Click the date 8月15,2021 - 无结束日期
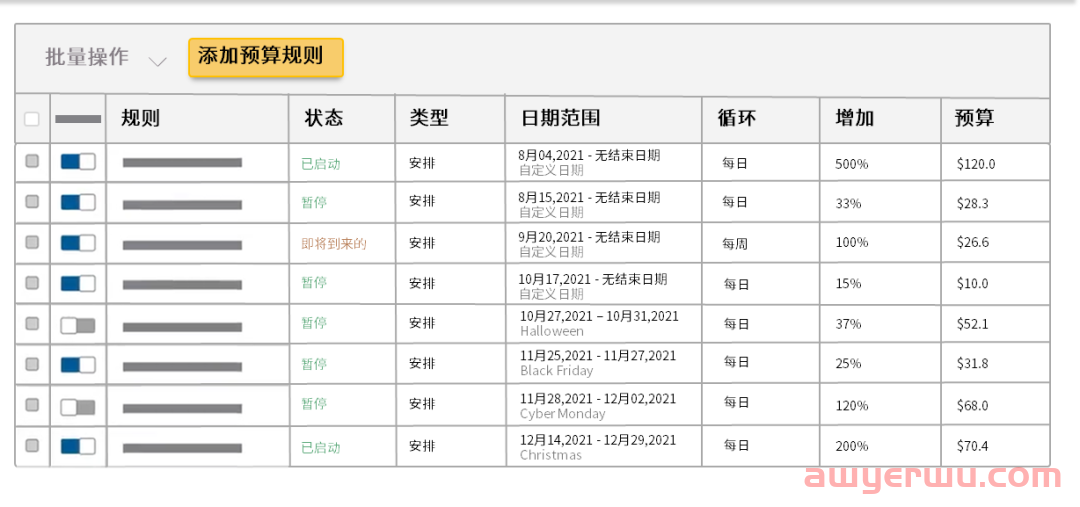This screenshot has width=1080, height=507. (x=589, y=198)
